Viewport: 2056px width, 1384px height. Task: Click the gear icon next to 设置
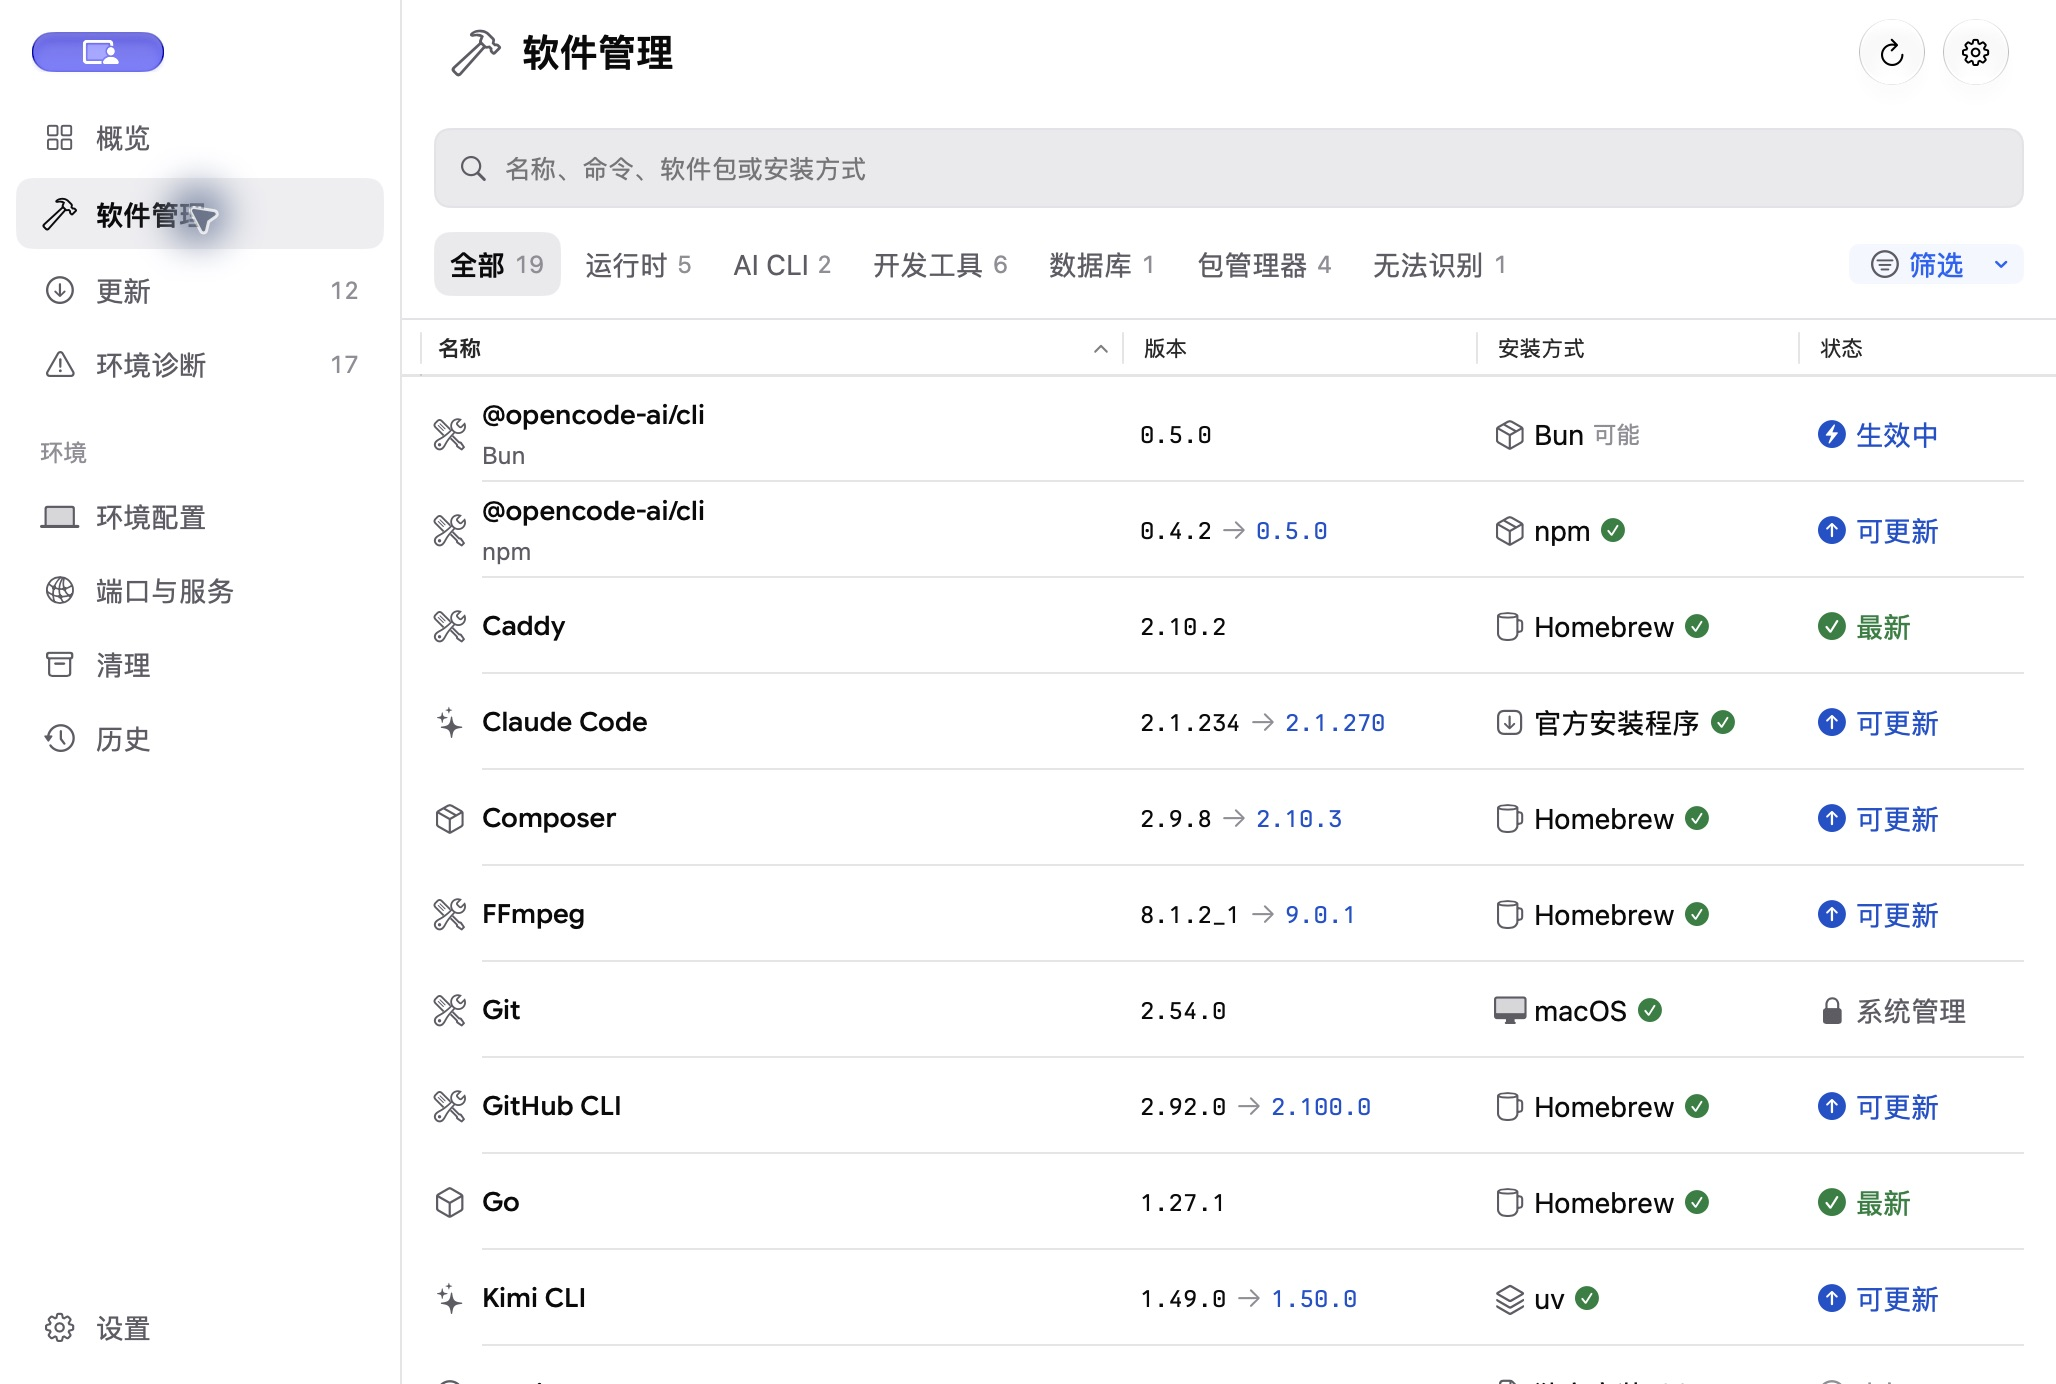60,1327
